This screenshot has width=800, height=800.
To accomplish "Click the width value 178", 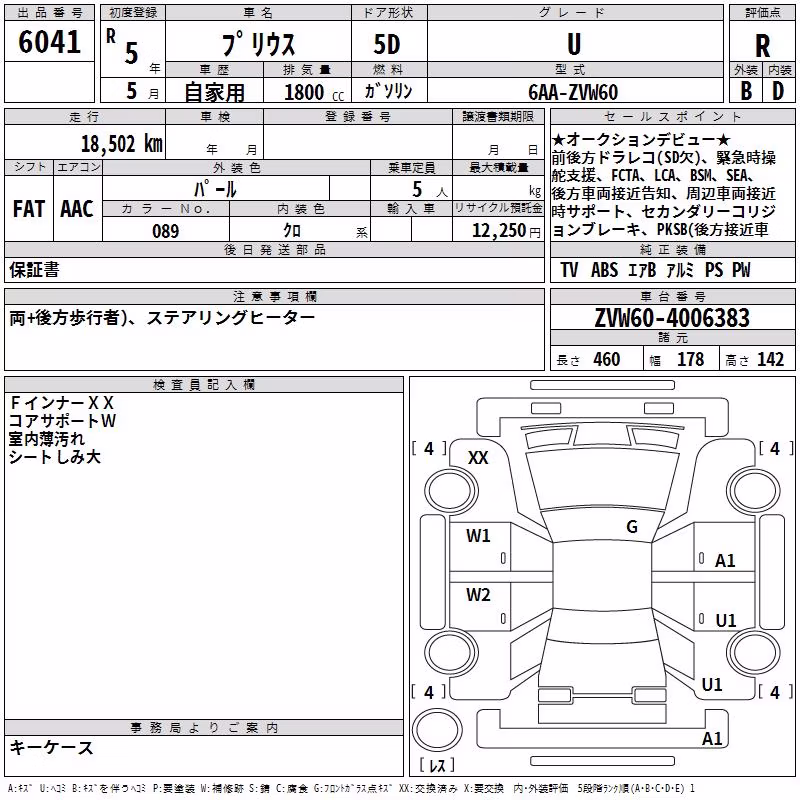I will 690,359.
